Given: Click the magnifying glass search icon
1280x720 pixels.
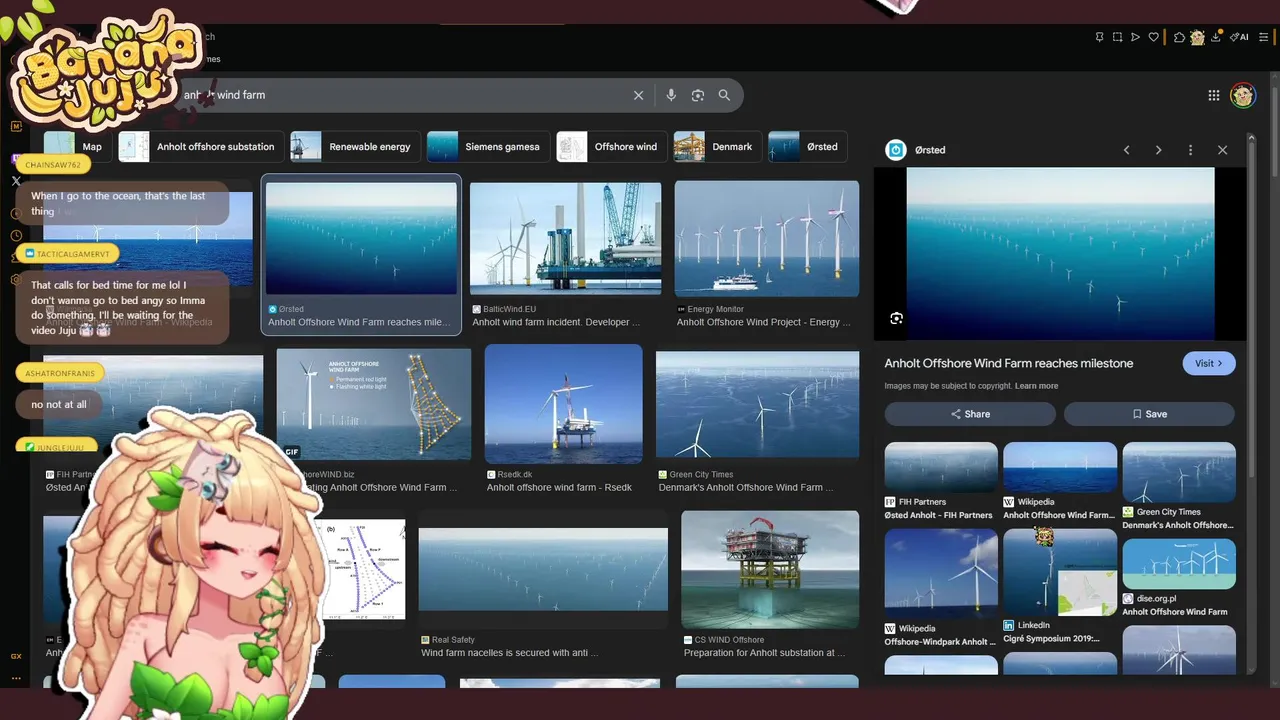Looking at the screenshot, I should pos(724,95).
